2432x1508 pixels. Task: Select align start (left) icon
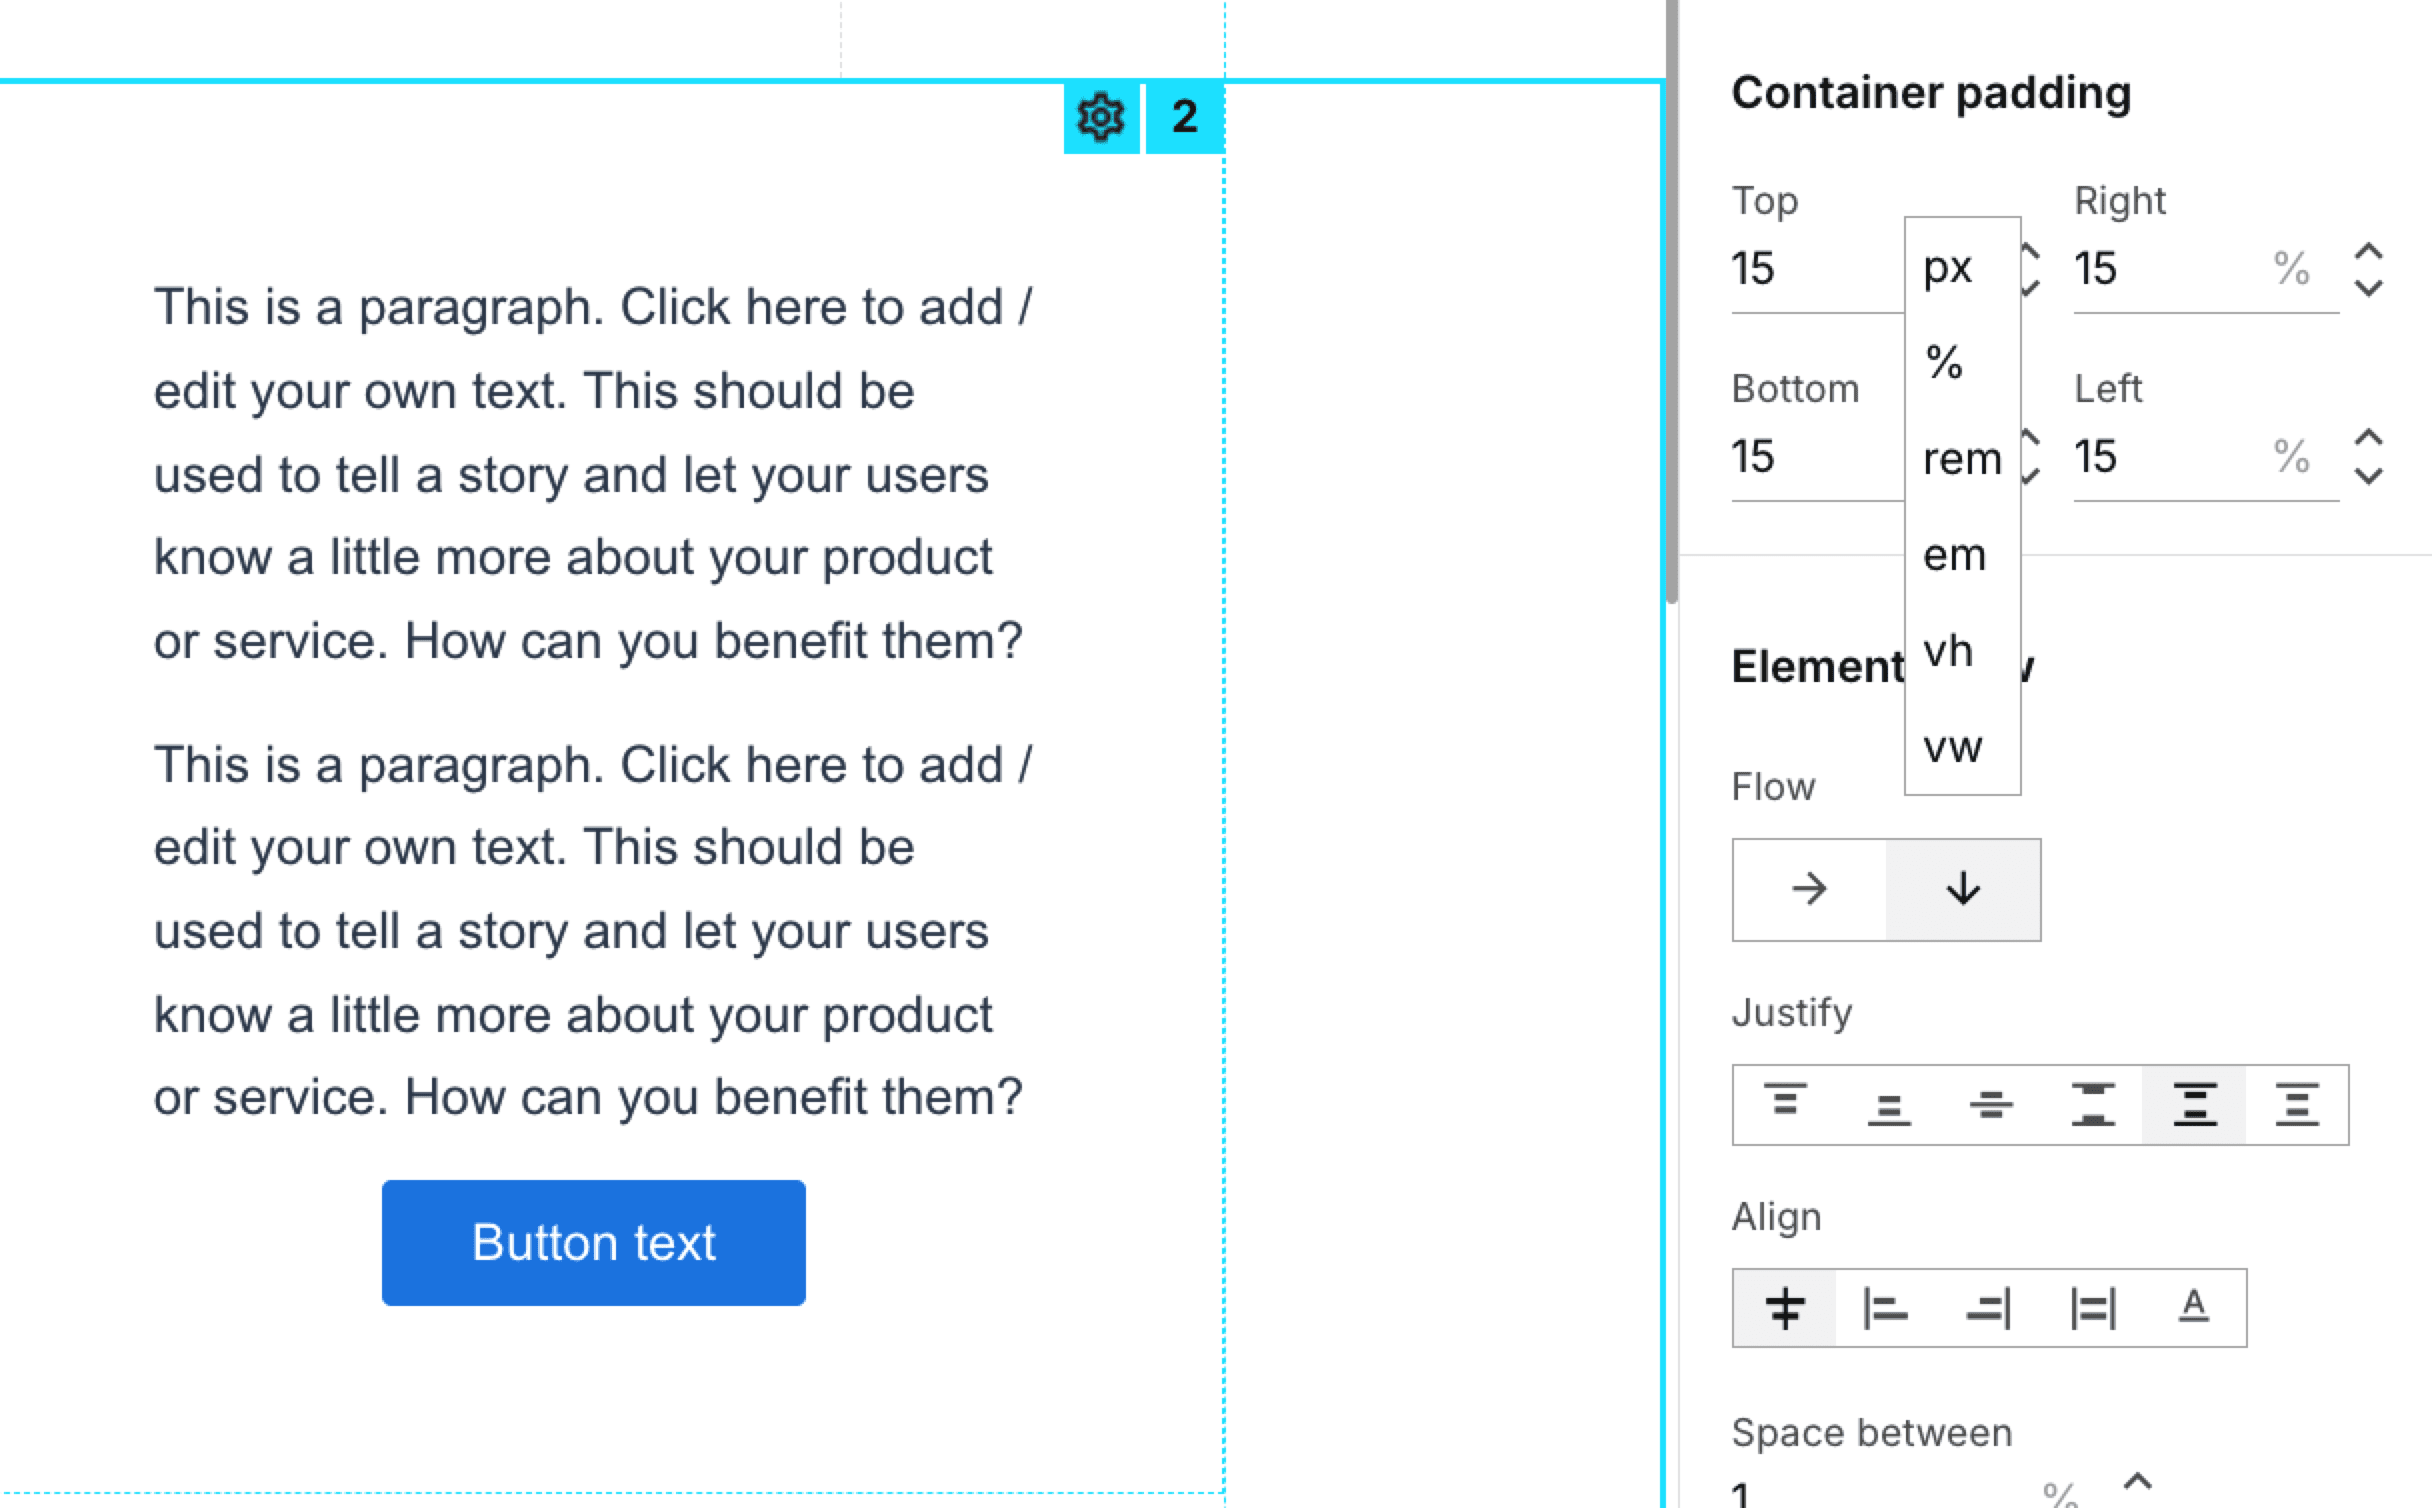click(1886, 1308)
